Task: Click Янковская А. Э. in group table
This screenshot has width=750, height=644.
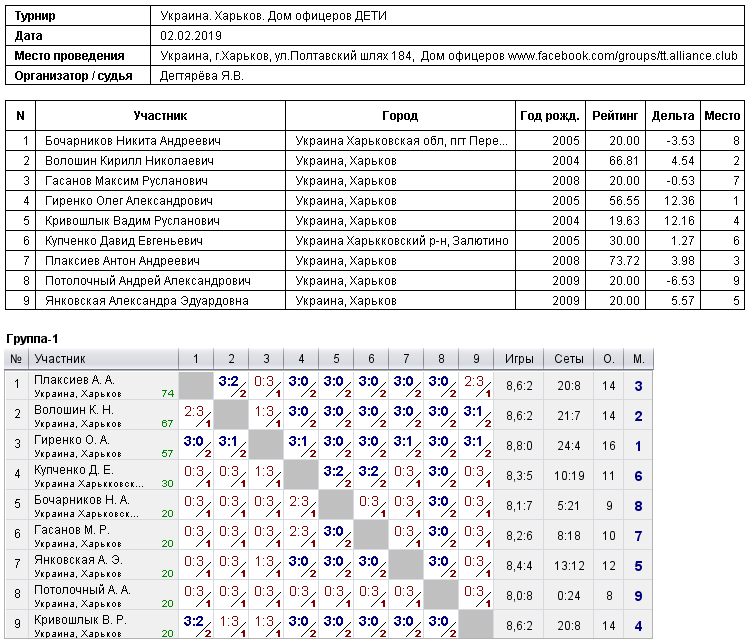Action: (78, 560)
